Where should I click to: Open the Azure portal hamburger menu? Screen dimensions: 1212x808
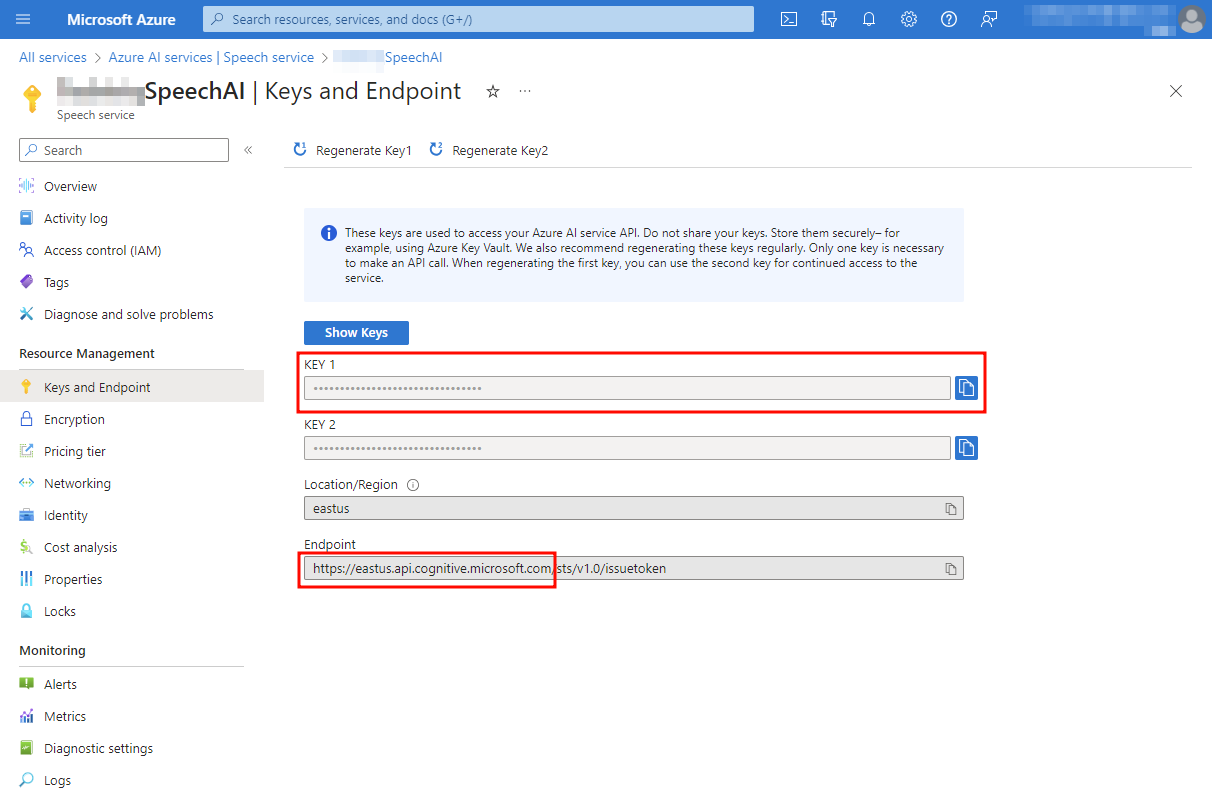[24, 19]
